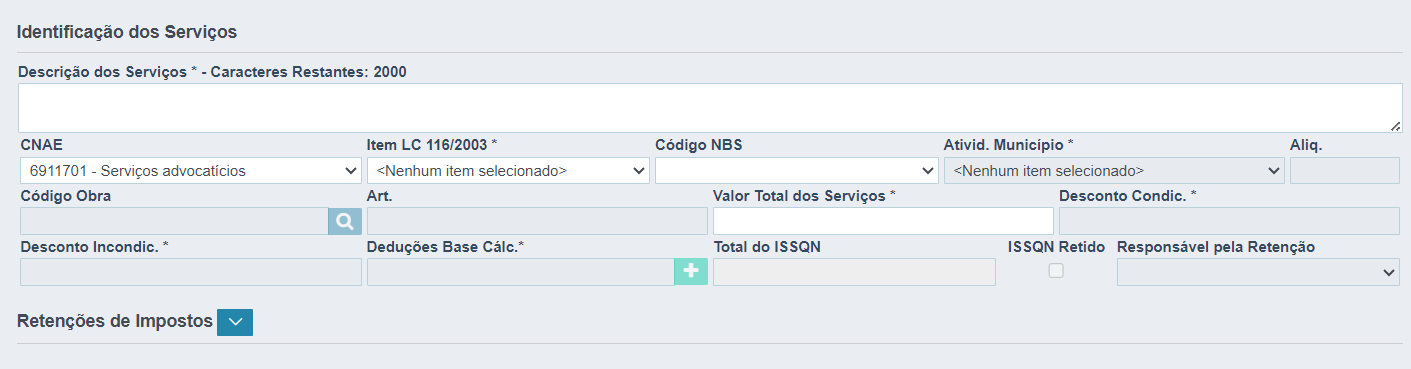Click the Valor Total dos Serviços field
The width and height of the screenshot is (1411, 369).
coord(883,221)
